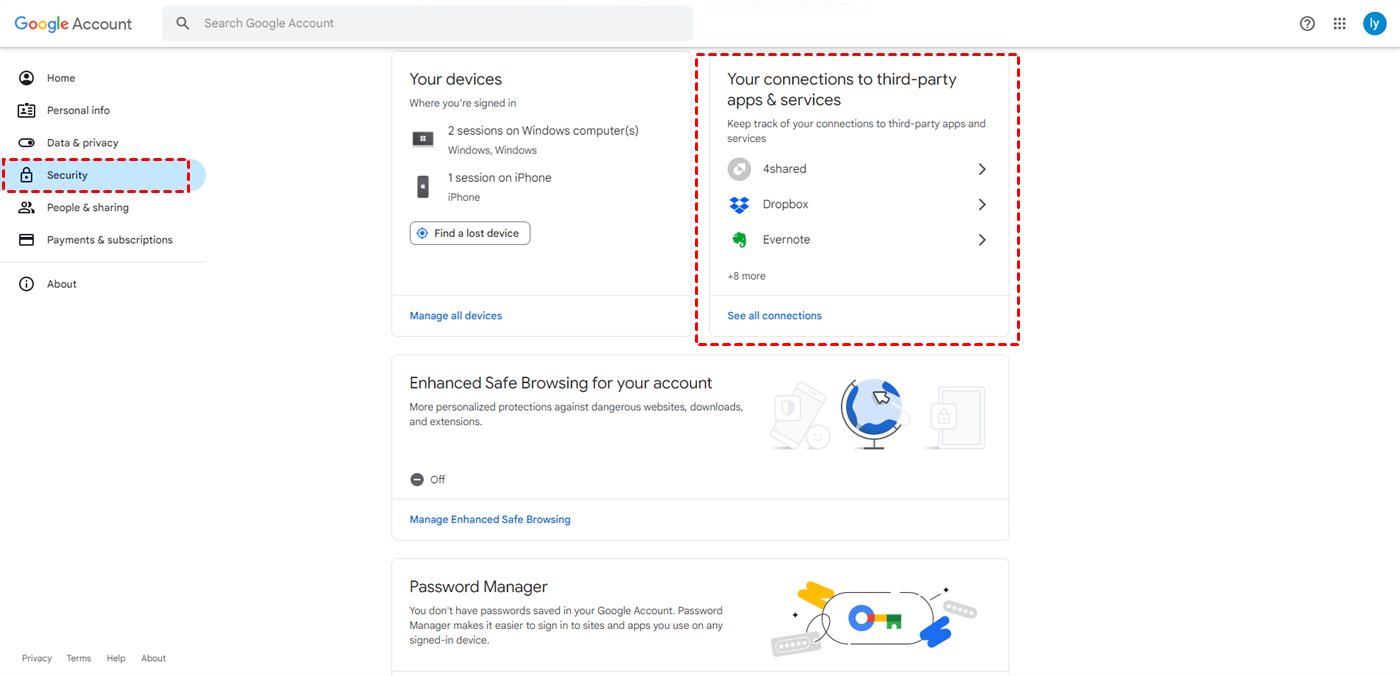Click the Evernote elephant icon
Viewport: 1400px width, 676px height.
(739, 240)
